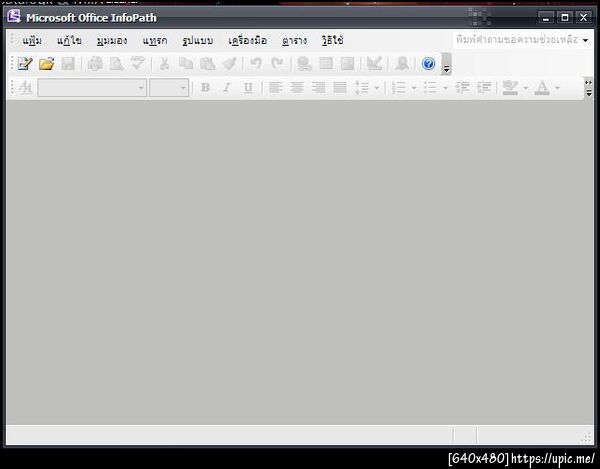Expand Formatting toolbar options arrow
The width and height of the screenshot is (600, 469).
click(x=589, y=88)
